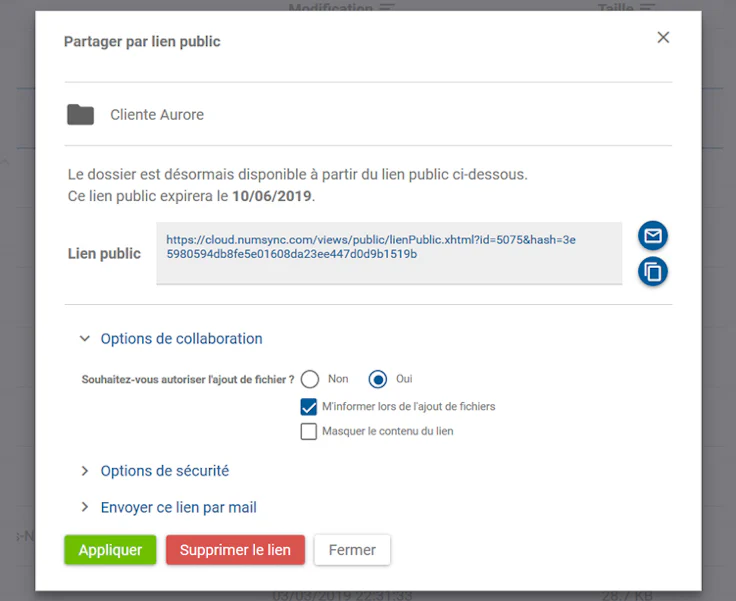
Task: Send the public link by email icon
Action: 652,235
